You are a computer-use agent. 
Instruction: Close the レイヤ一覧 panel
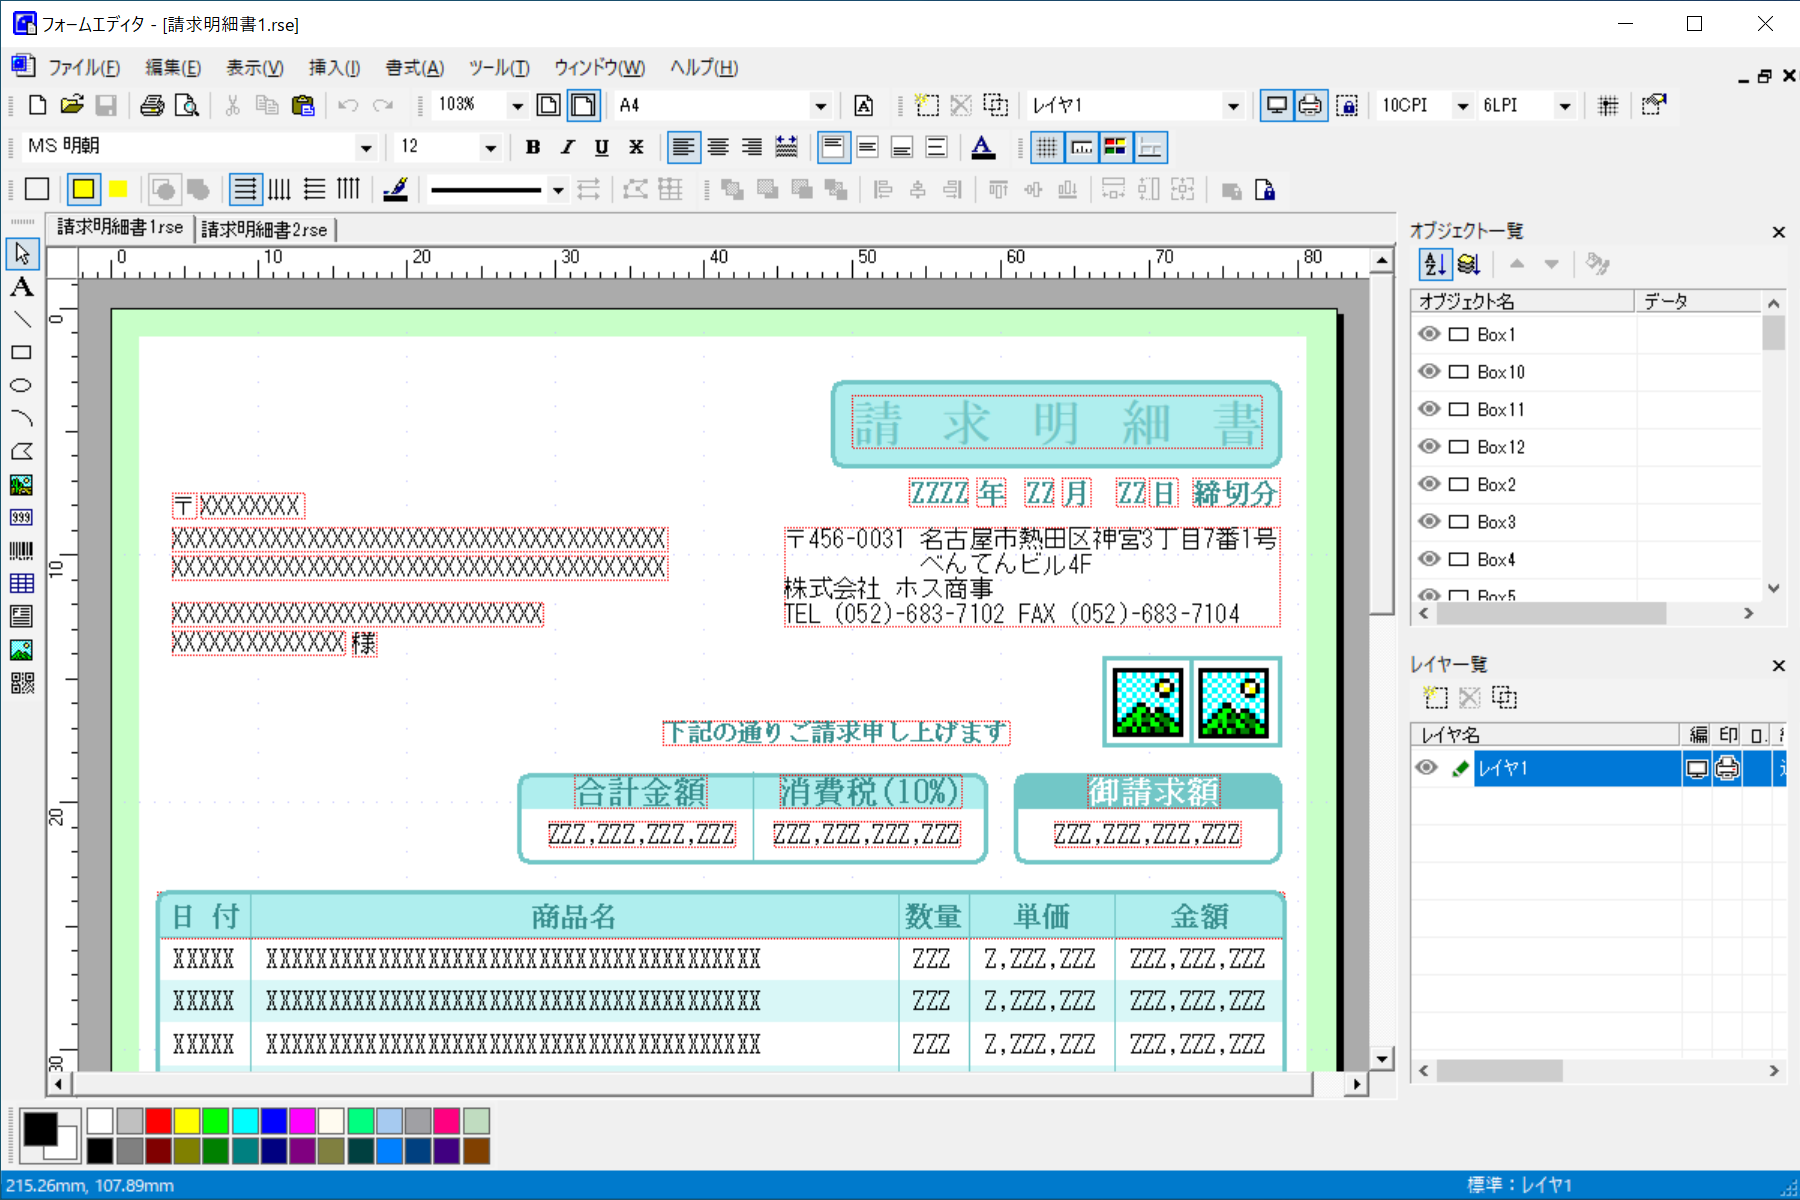[x=1778, y=665]
